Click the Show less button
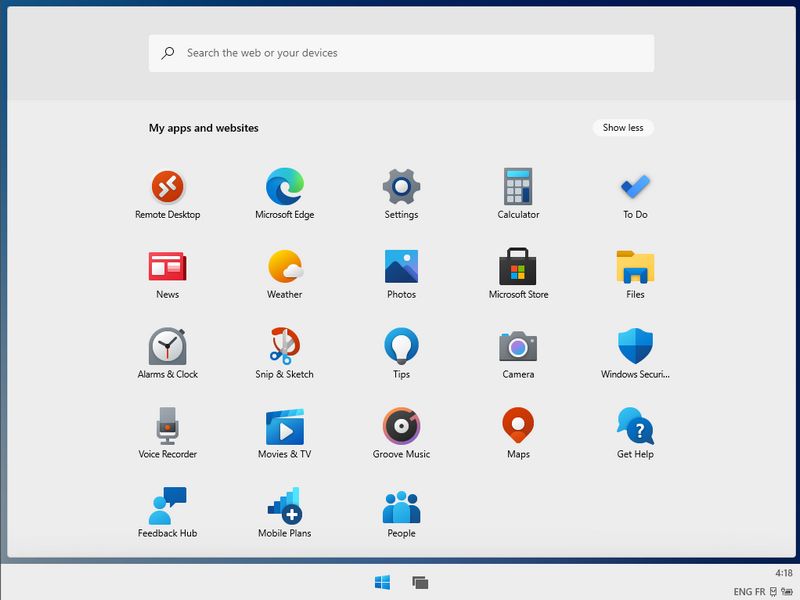The image size is (800, 600). [623, 128]
